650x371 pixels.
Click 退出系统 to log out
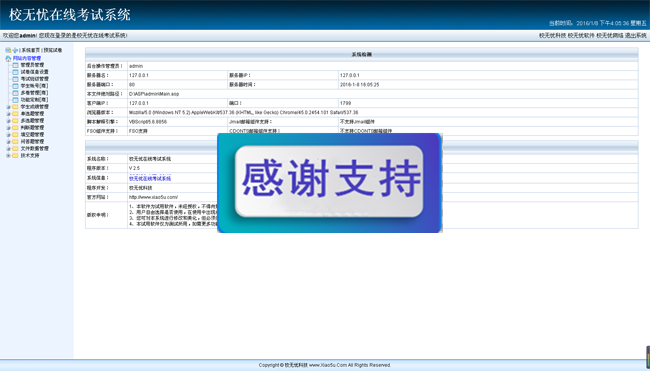click(x=635, y=36)
